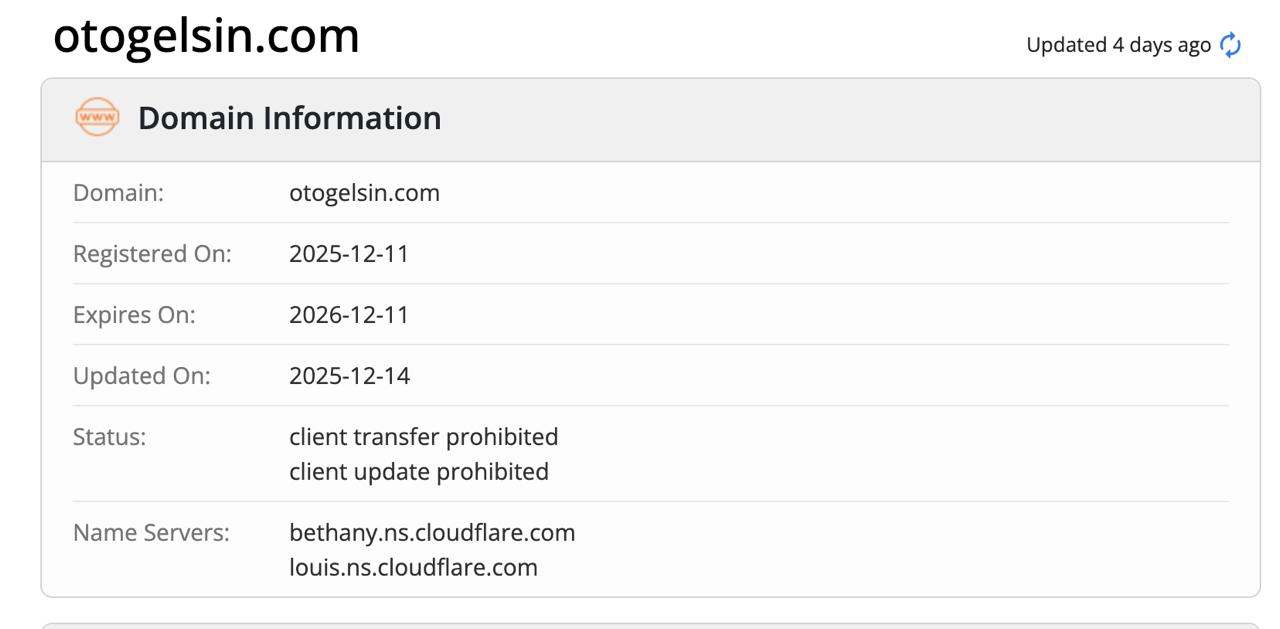Click the refresh icon beside Updated 4 days ago
The height and width of the screenshot is (629, 1280).
1231,45
